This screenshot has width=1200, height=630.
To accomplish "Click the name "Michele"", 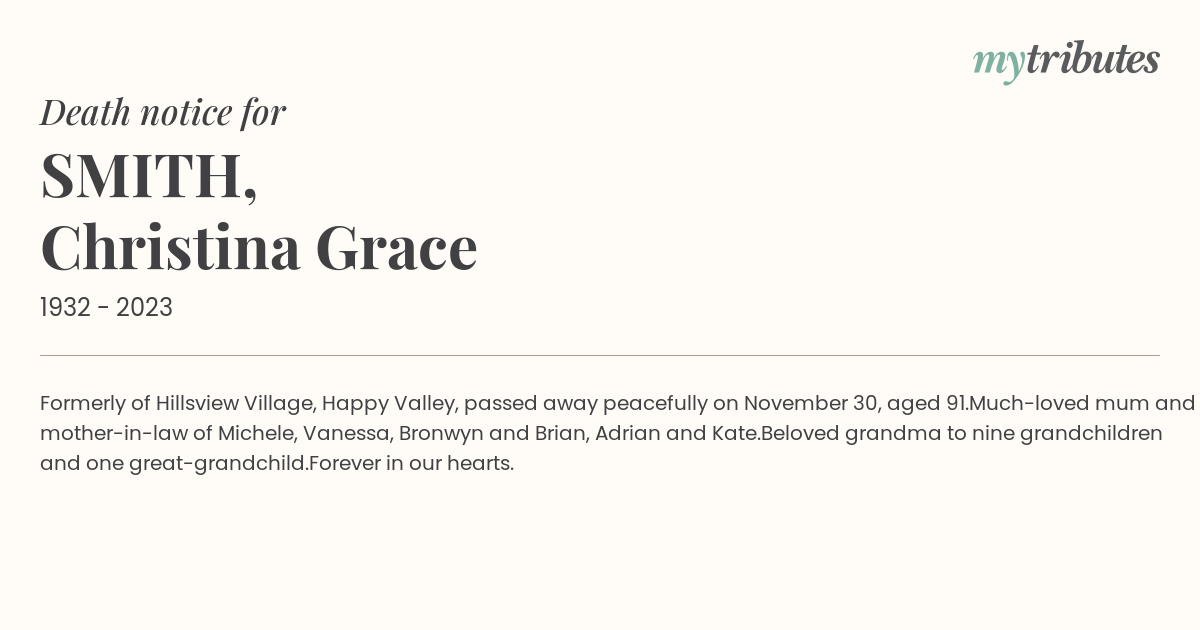I will tap(254, 433).
